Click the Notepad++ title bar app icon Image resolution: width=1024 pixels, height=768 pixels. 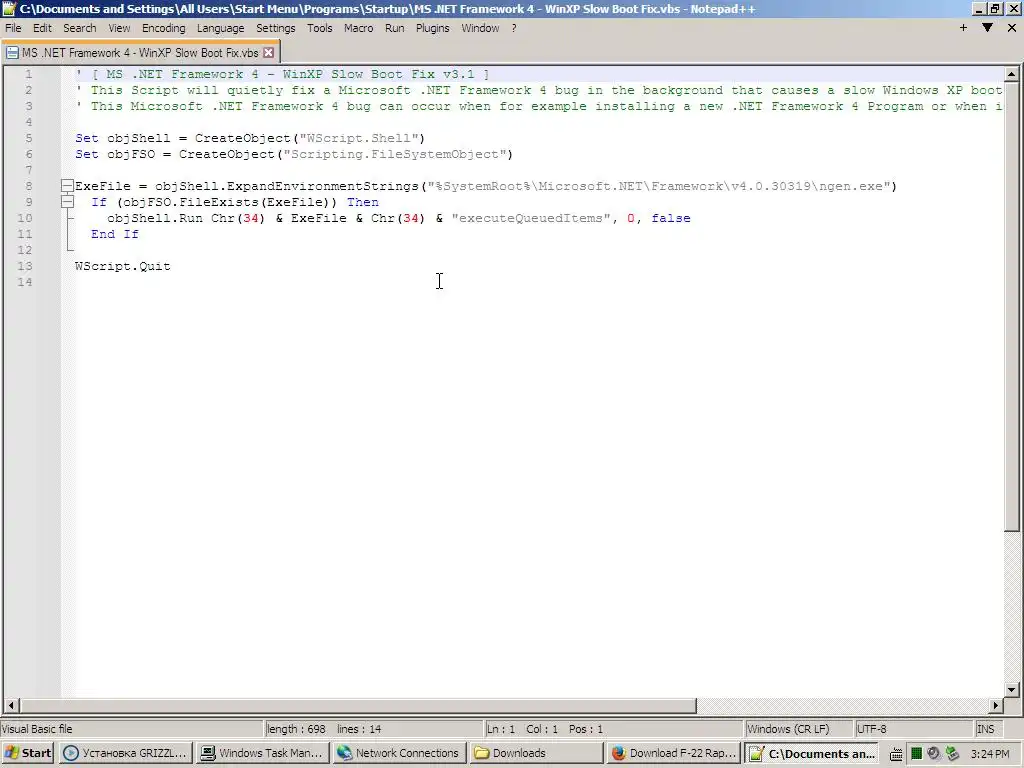(9, 8)
